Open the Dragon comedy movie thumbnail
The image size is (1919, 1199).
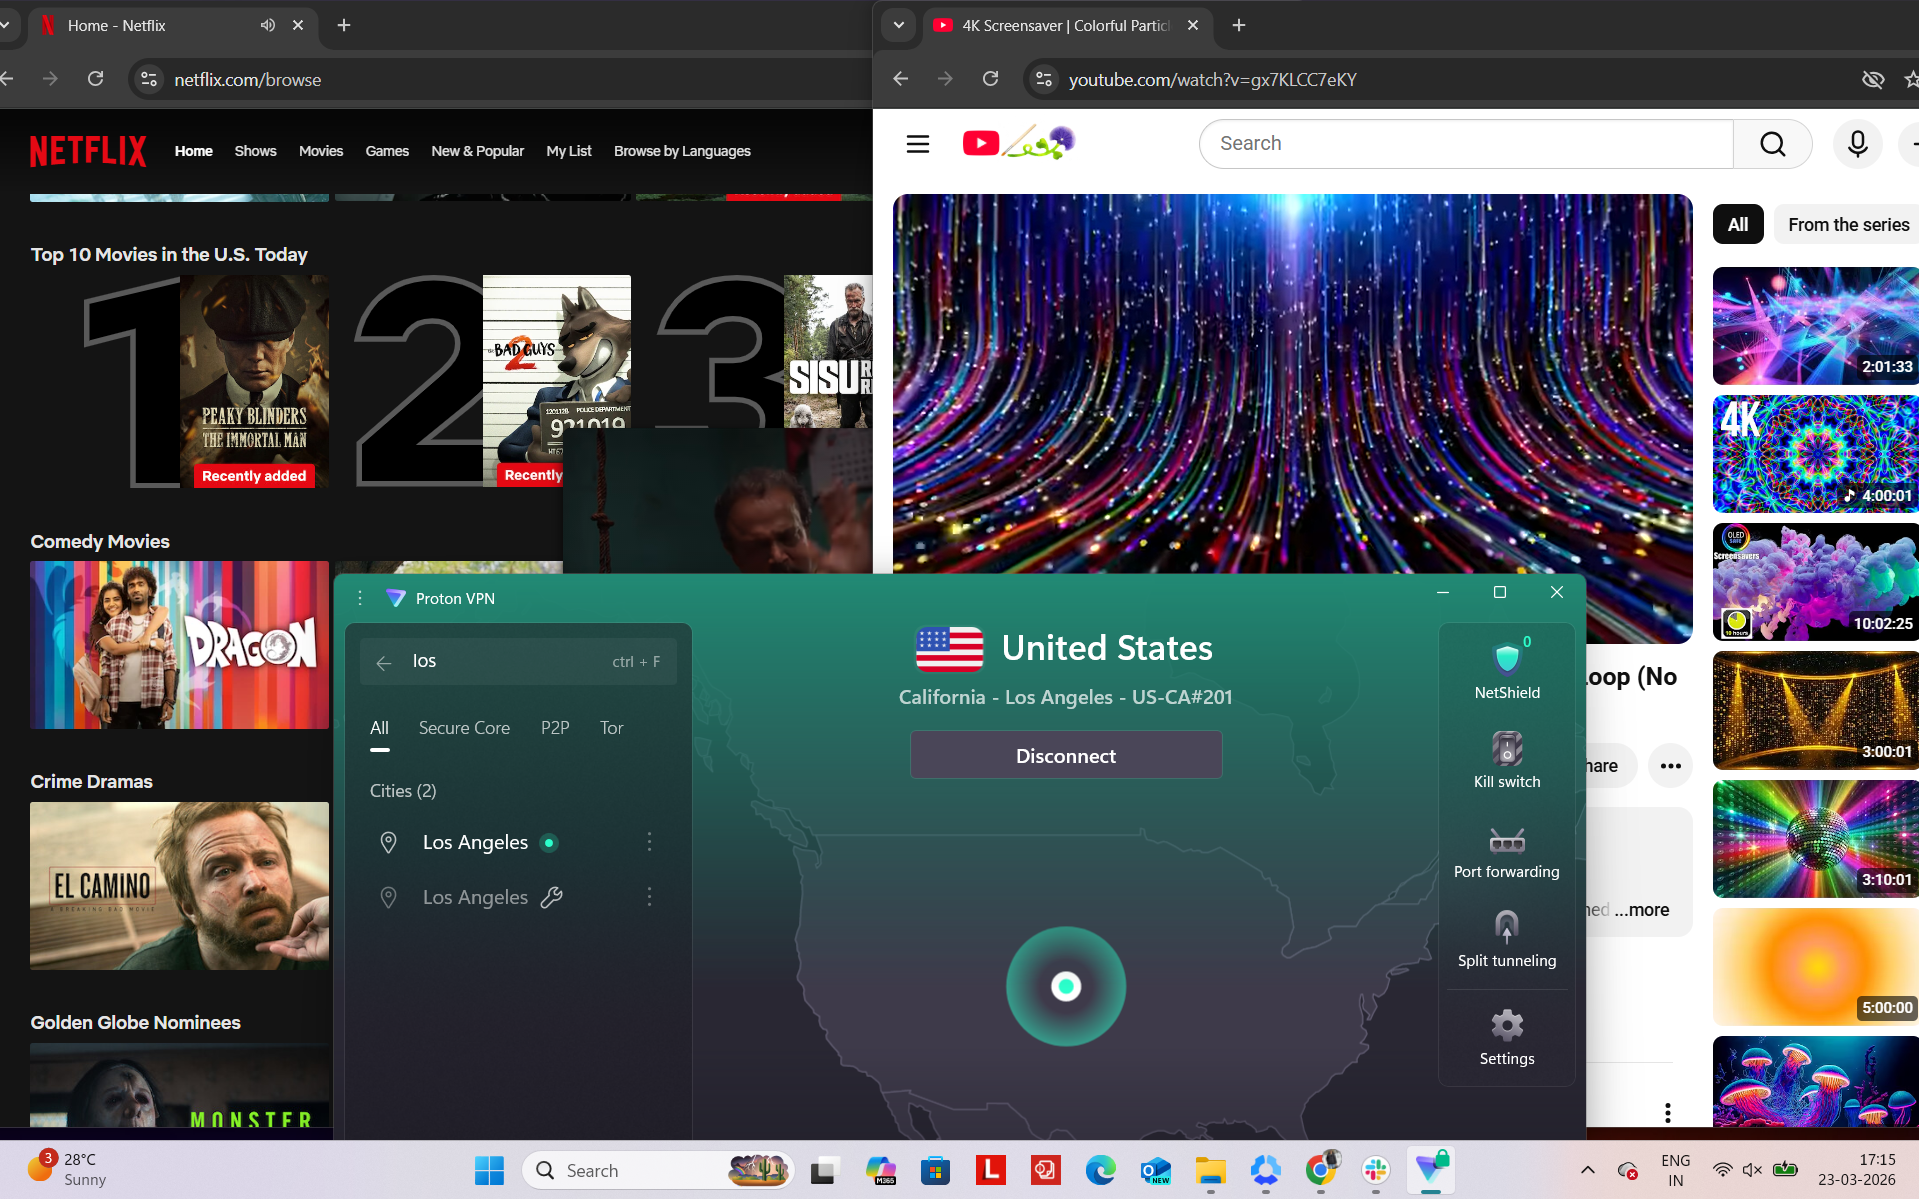(x=179, y=645)
